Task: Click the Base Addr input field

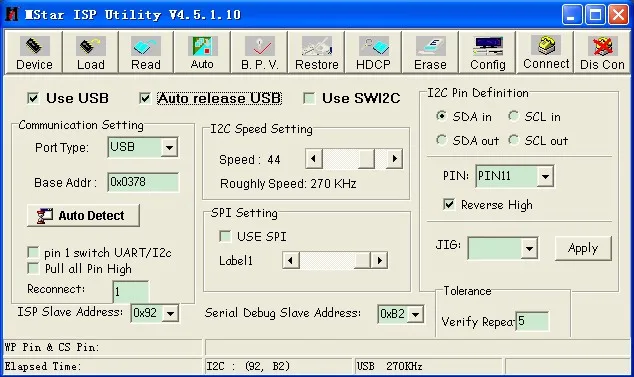Action: coord(143,182)
